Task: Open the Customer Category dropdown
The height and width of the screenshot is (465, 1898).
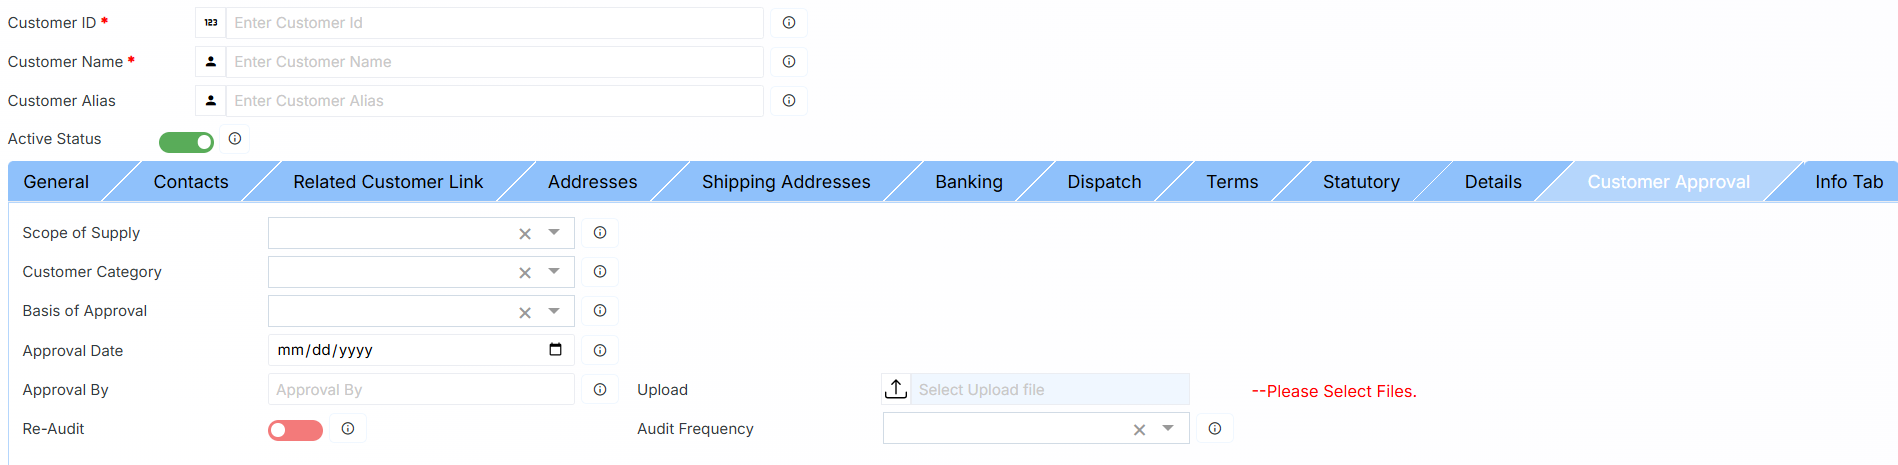Action: point(554,271)
